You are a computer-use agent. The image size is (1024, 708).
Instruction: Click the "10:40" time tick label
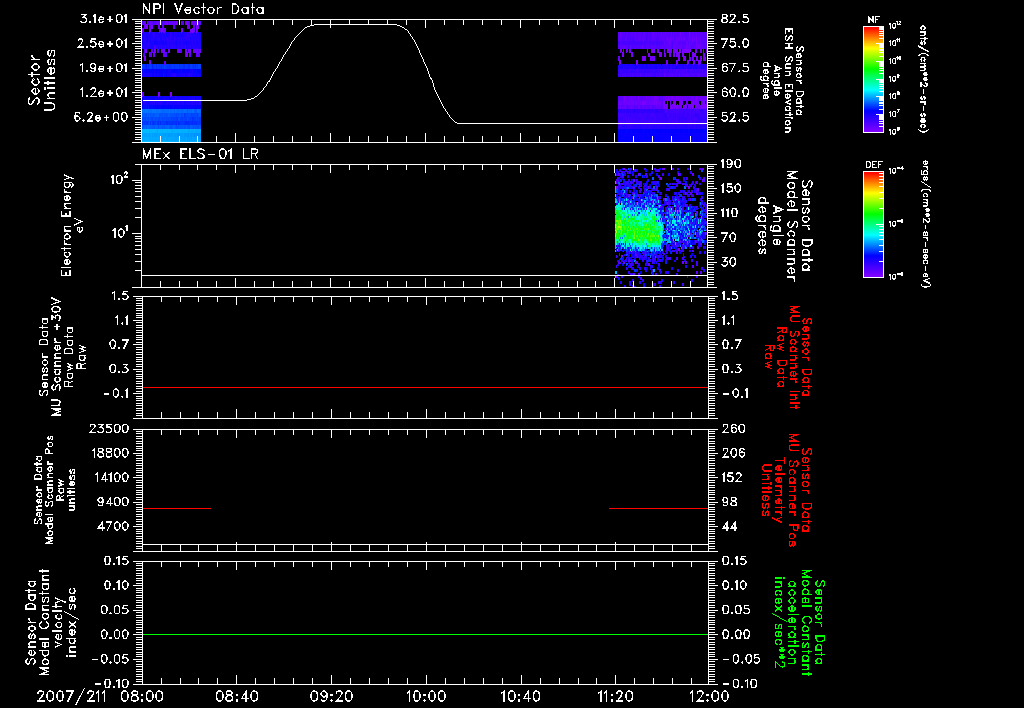[520, 696]
